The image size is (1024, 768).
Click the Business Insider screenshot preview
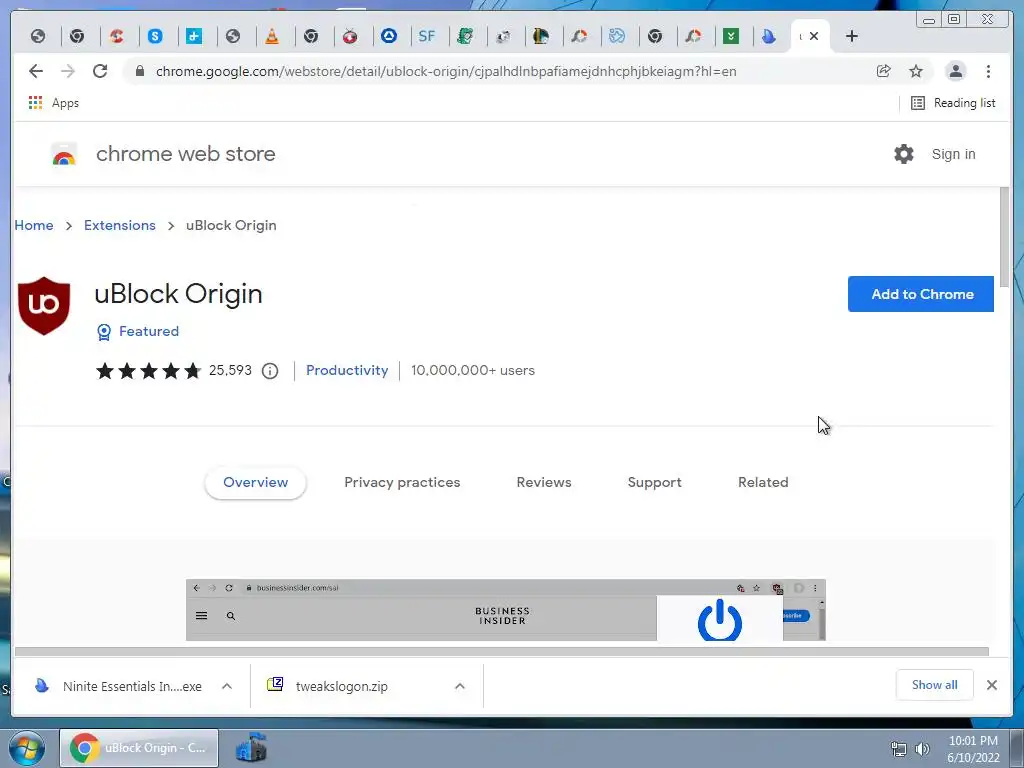coord(505,609)
